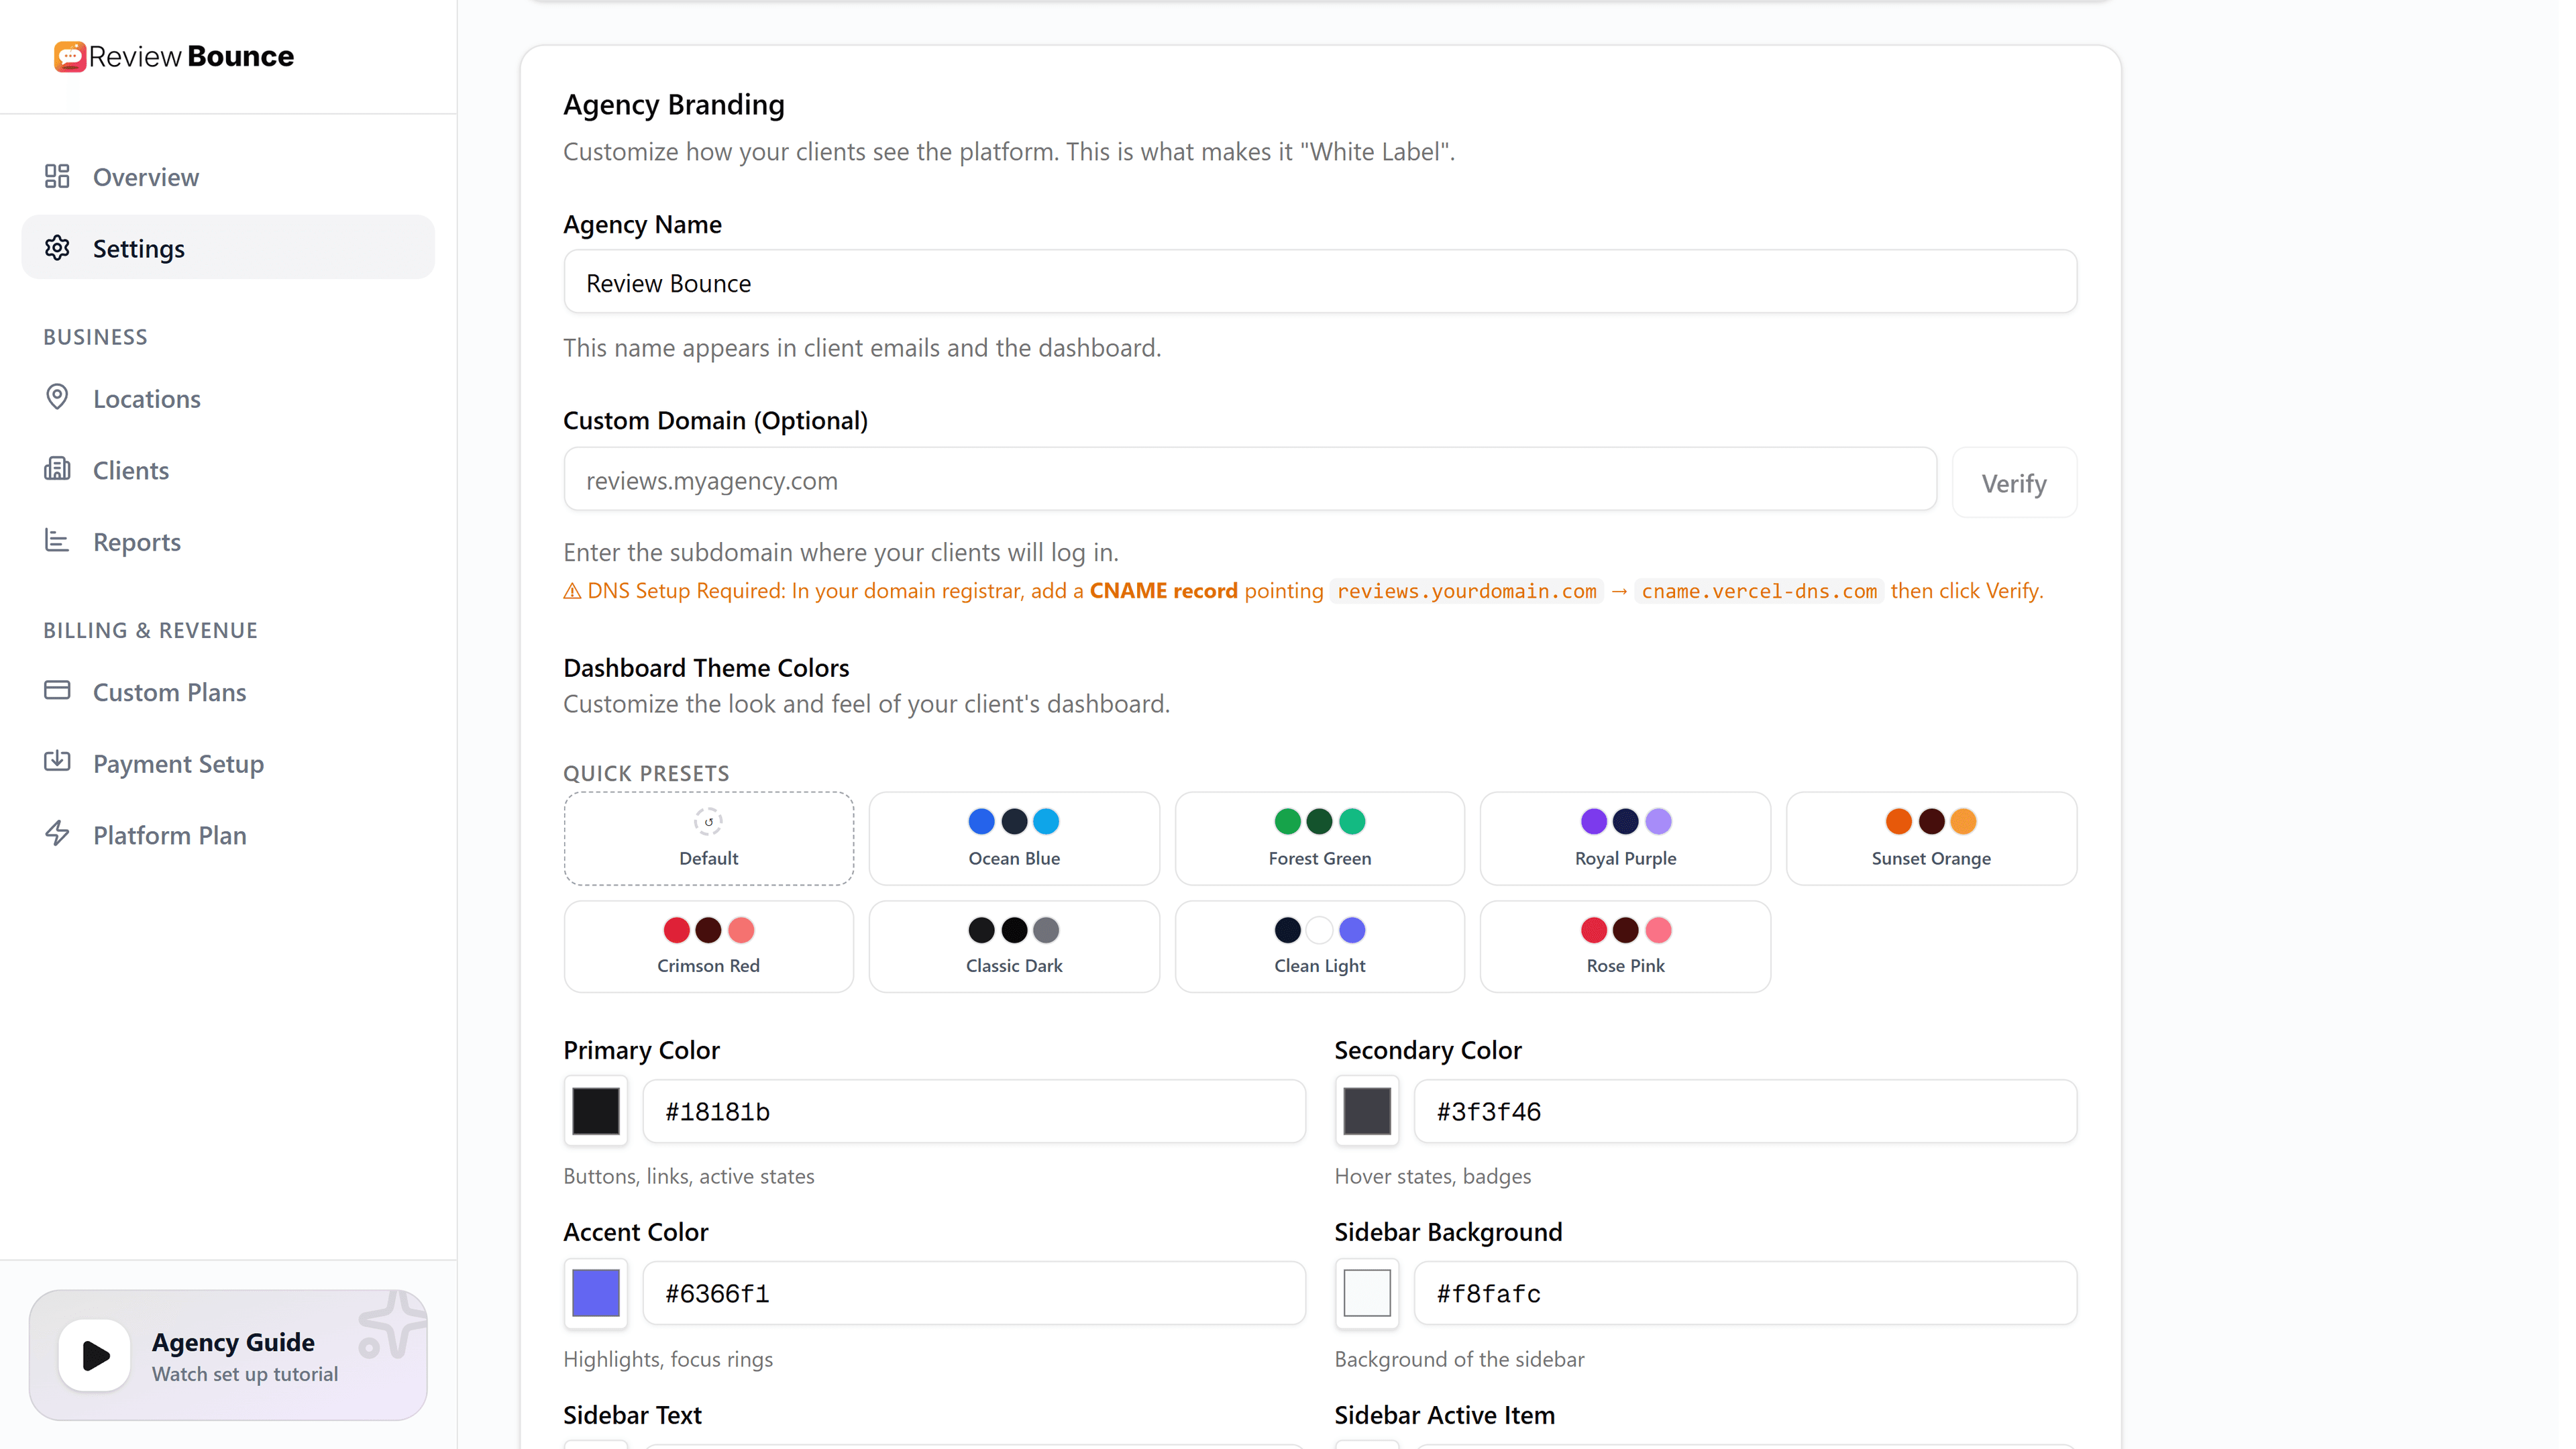
Task: Apply the Forest Green preset
Action: tap(1319, 838)
